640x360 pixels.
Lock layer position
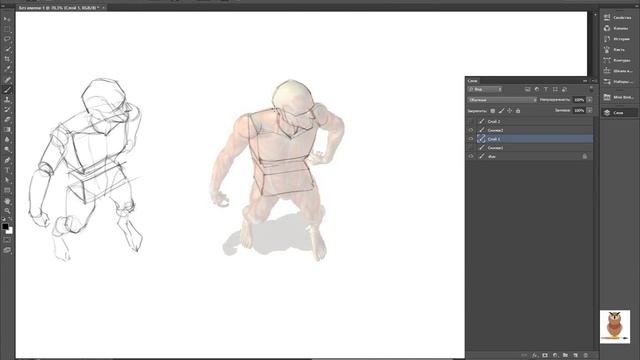click(509, 111)
